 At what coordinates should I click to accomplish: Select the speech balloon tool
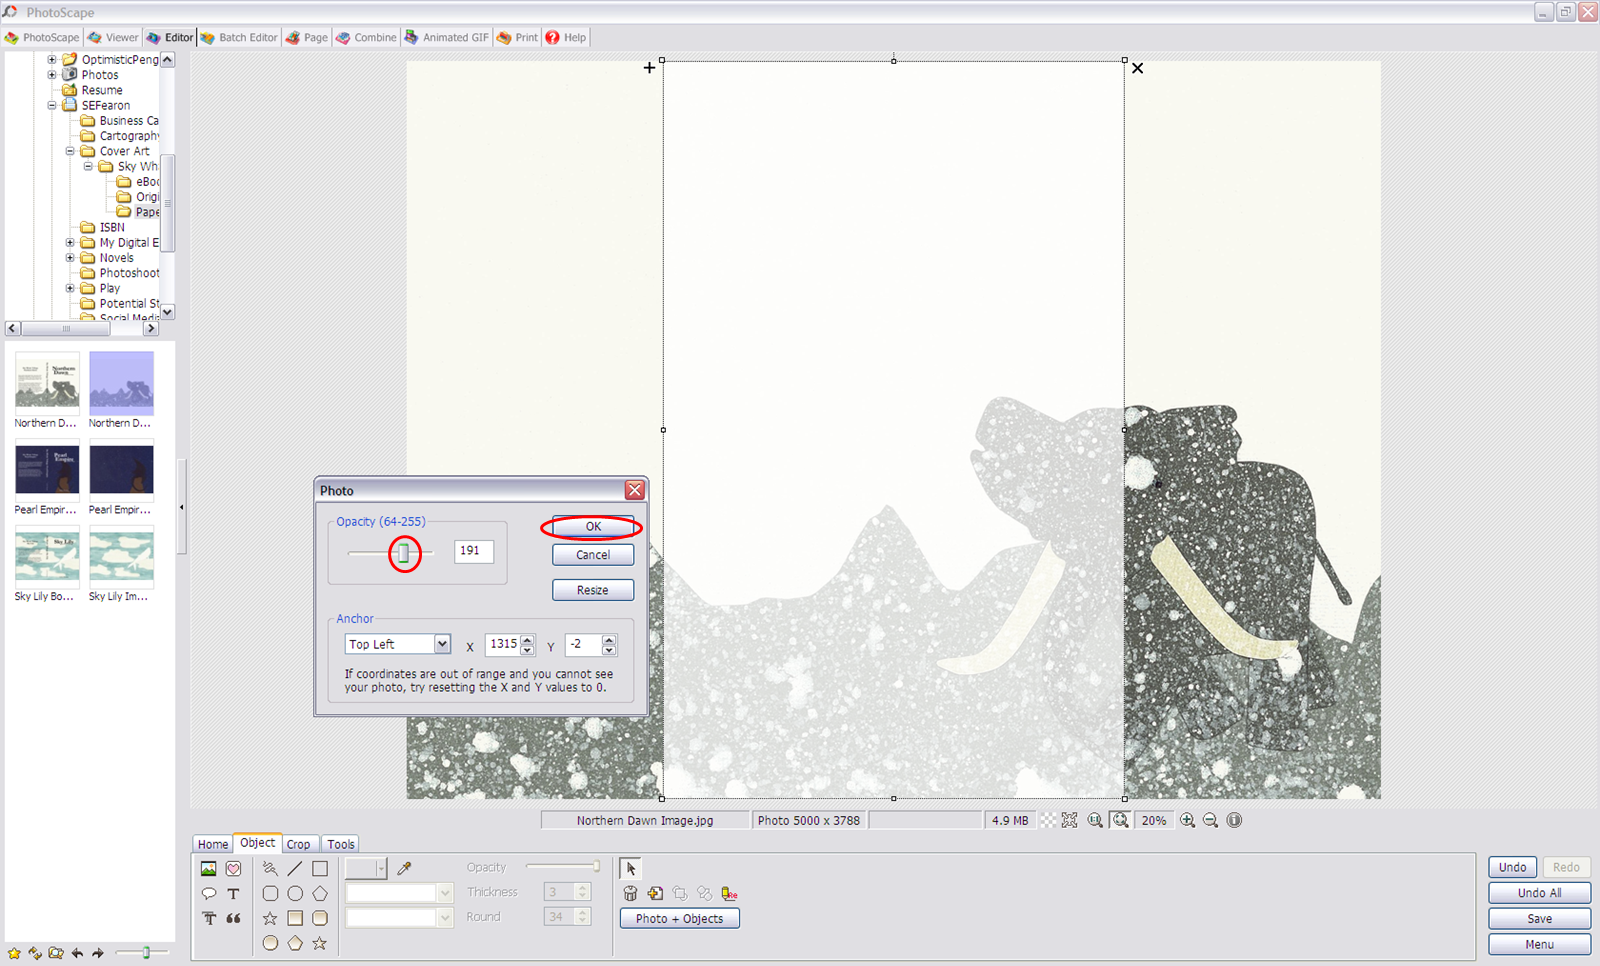coord(209,892)
